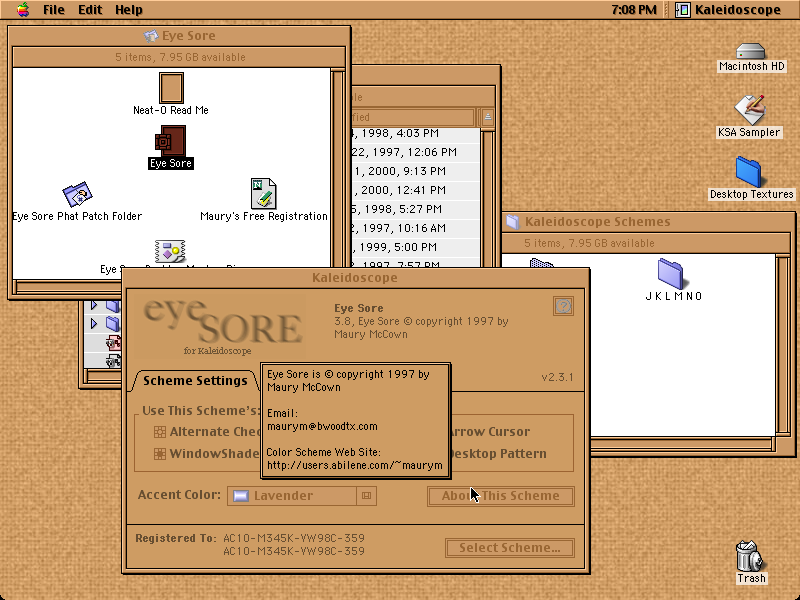Click the Kaleidoscope Schemes vertical scrollbar
This screenshot has height=600, width=800.
pos(783,345)
